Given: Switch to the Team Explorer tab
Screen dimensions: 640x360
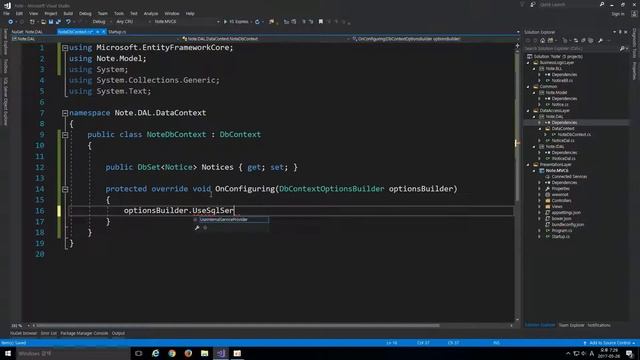Looking at the screenshot, I should pyautogui.click(x=571, y=325).
